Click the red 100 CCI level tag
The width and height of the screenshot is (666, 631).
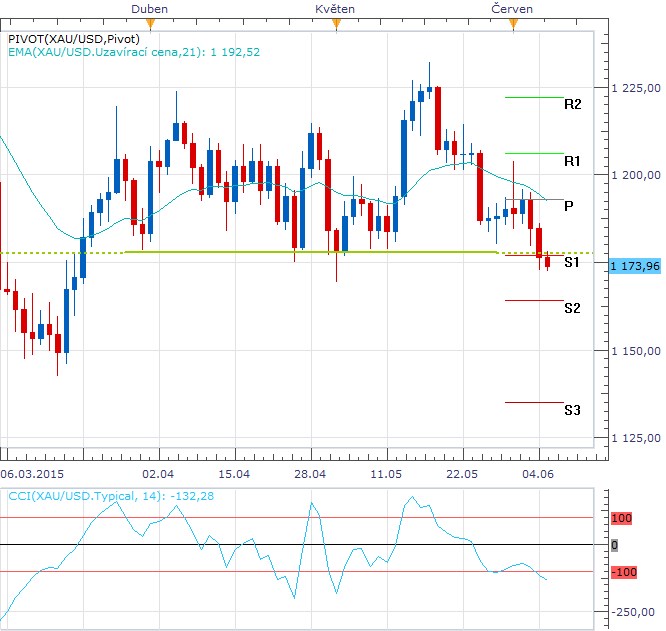click(x=621, y=518)
